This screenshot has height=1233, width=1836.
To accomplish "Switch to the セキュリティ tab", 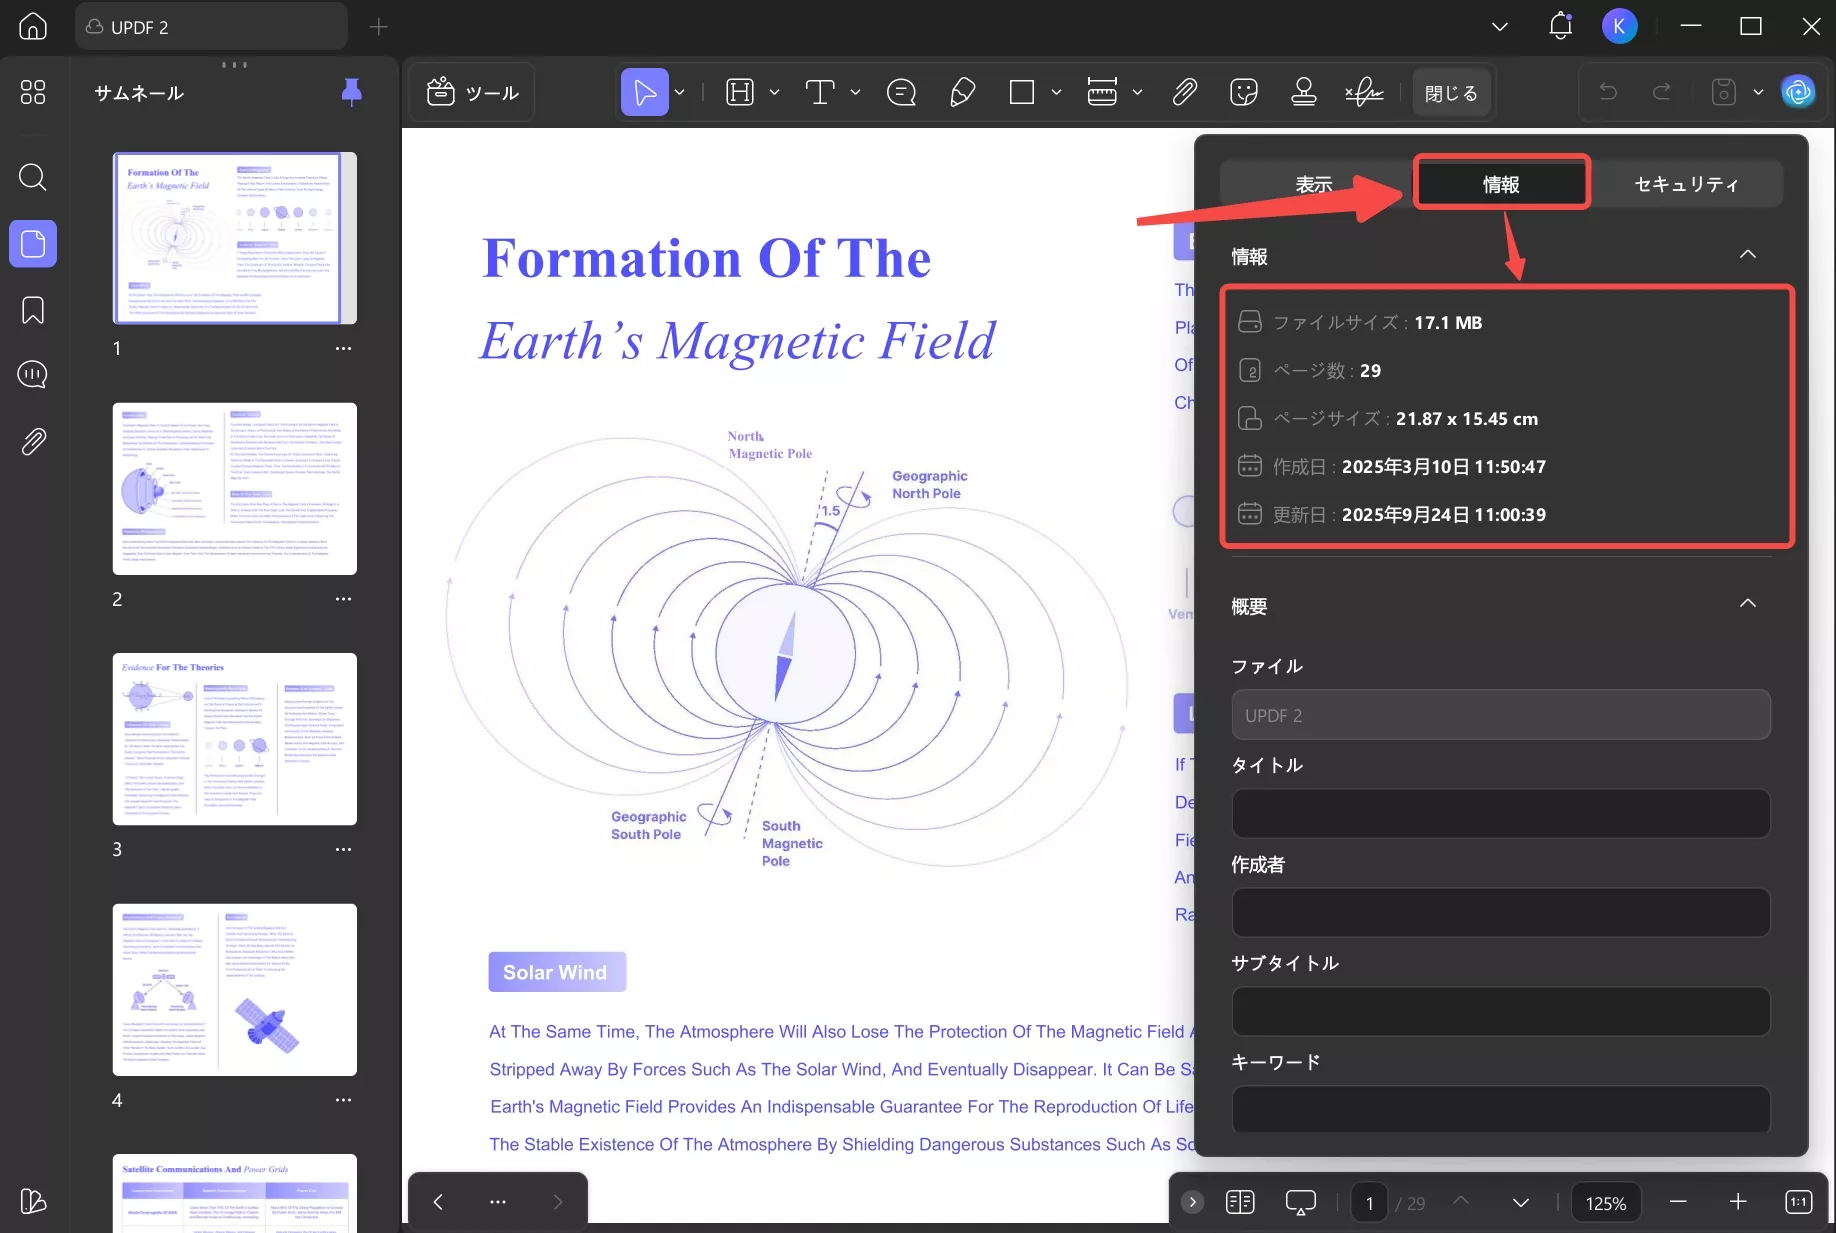I will tap(1686, 184).
